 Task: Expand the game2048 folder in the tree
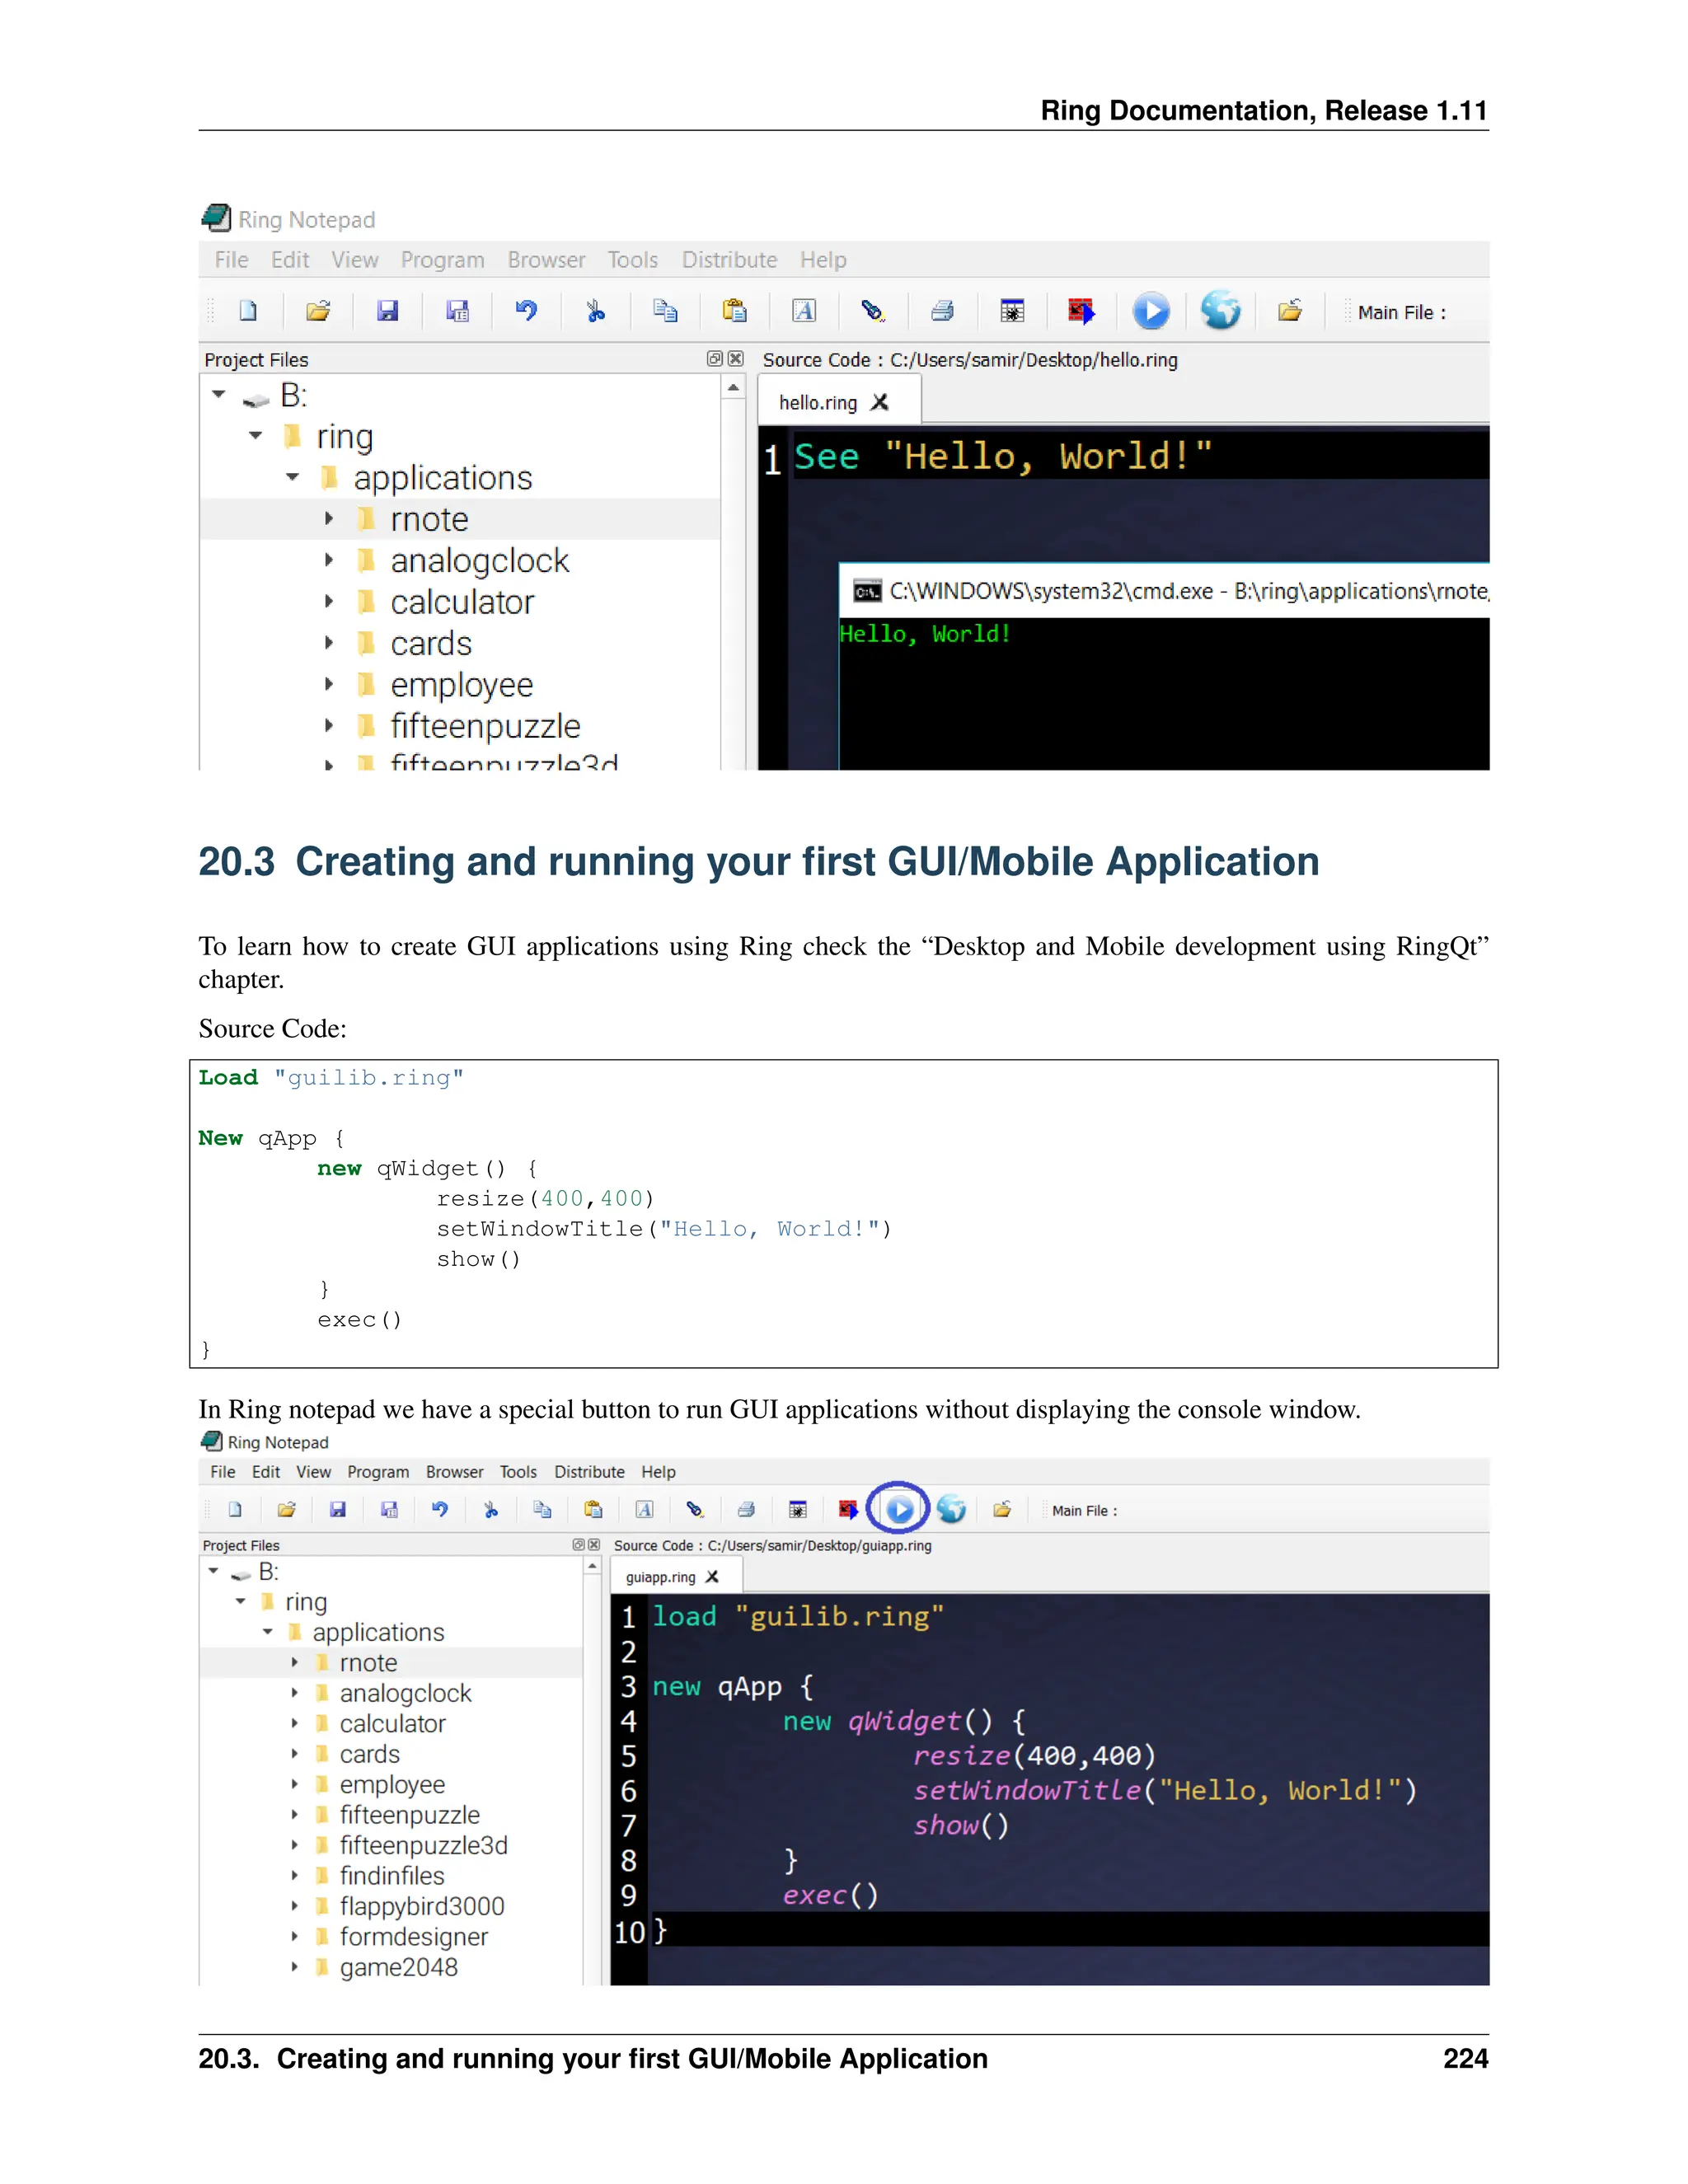click(294, 1967)
